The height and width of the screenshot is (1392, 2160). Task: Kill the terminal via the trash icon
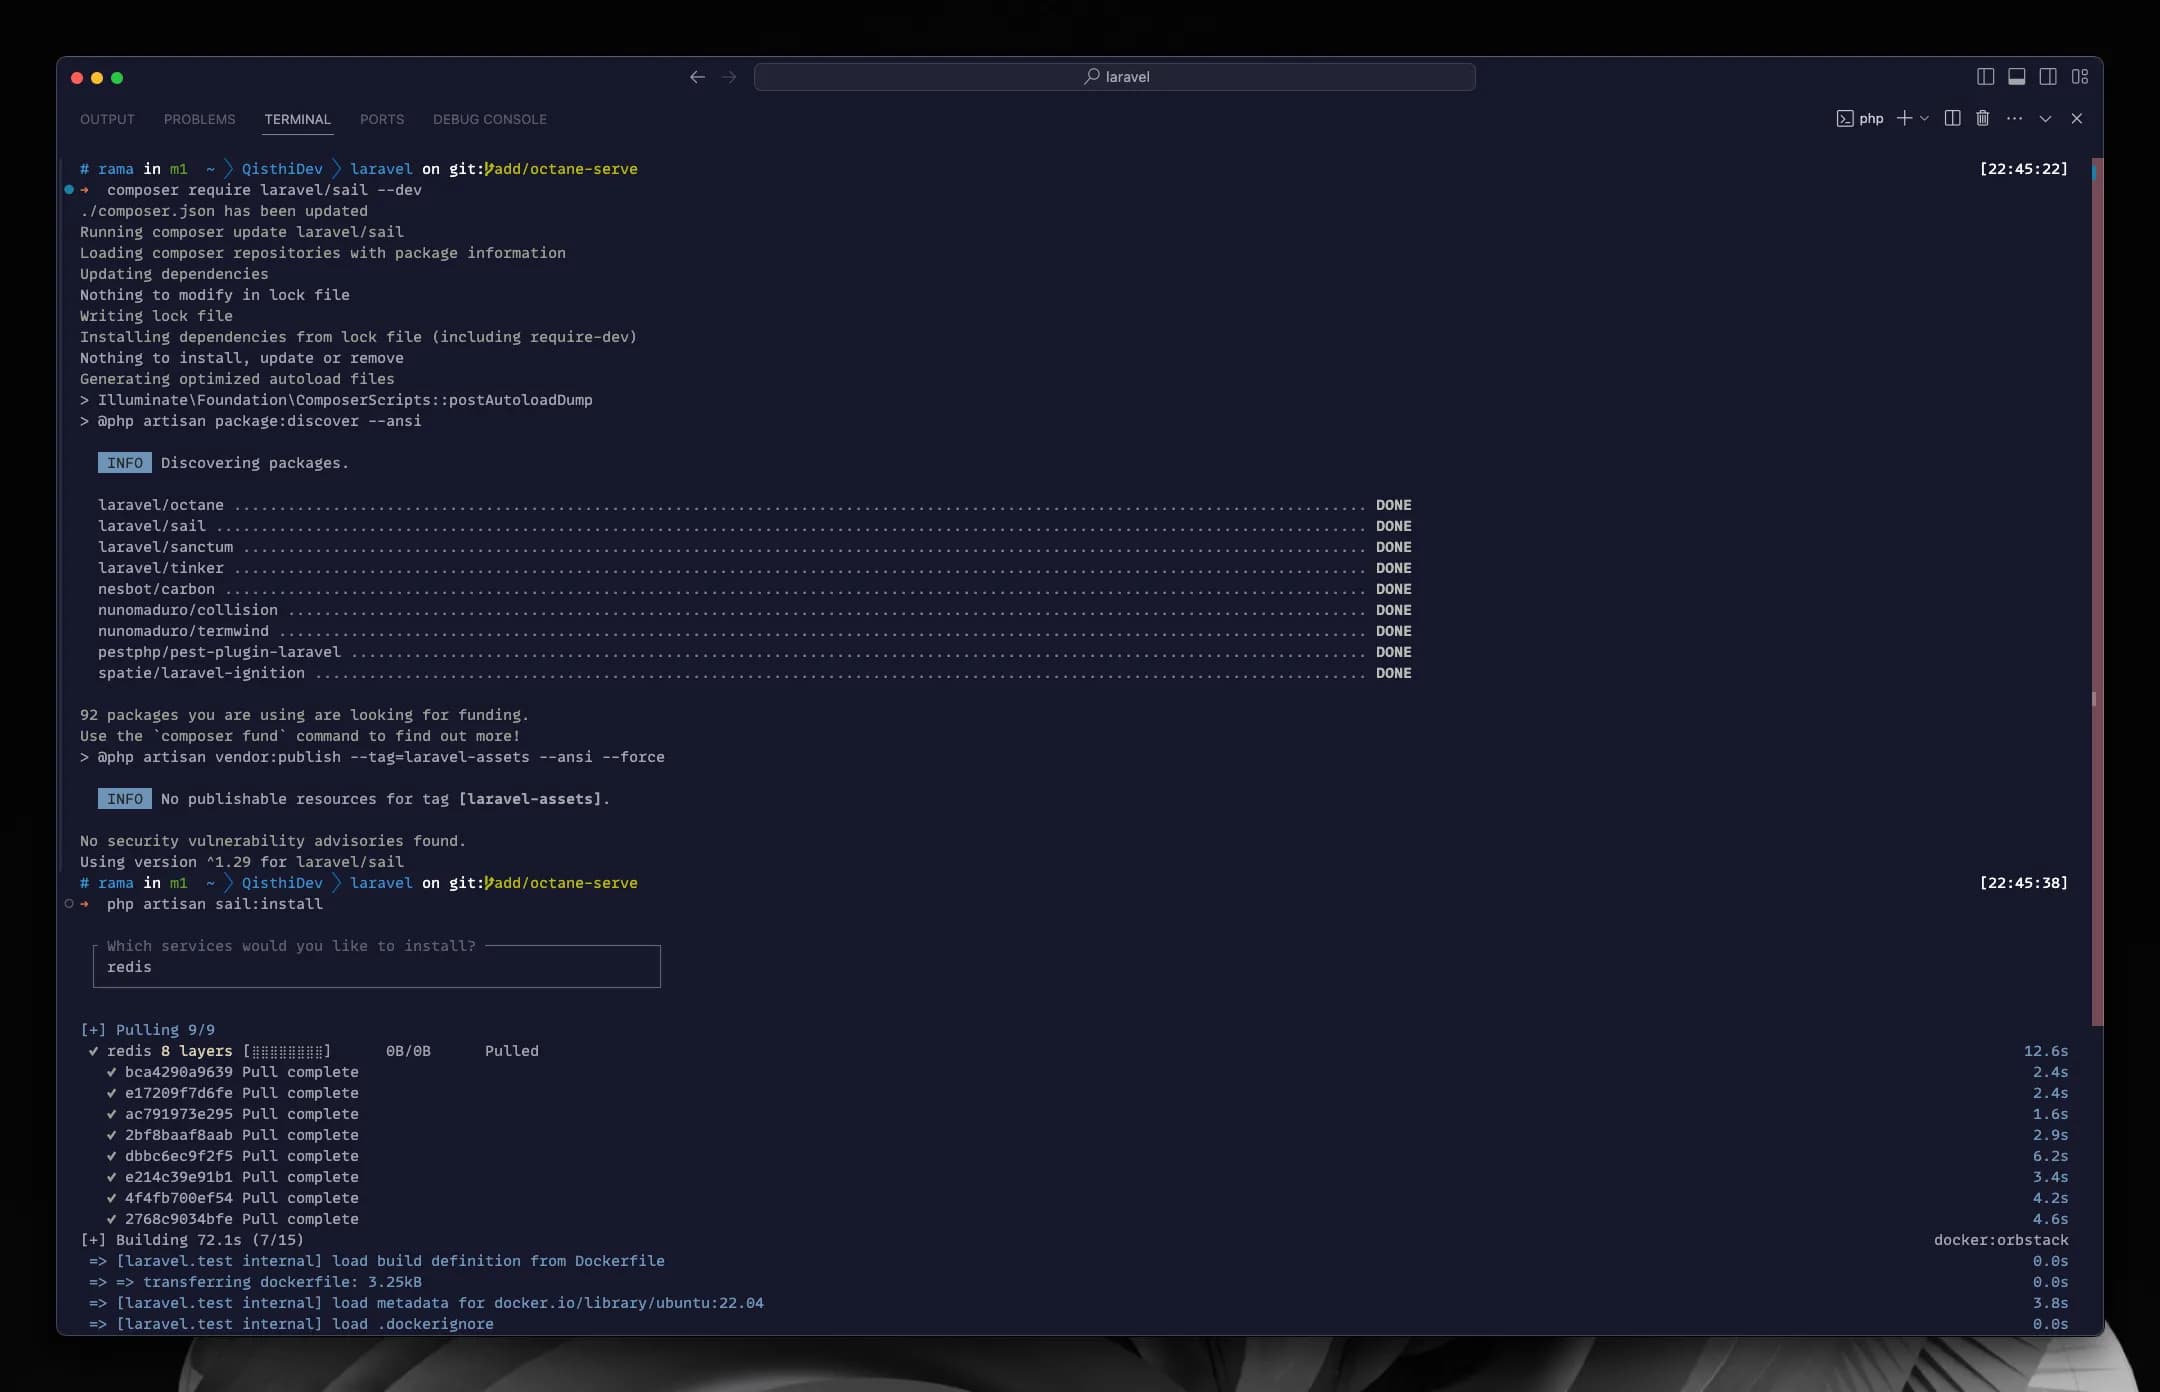tap(1983, 119)
